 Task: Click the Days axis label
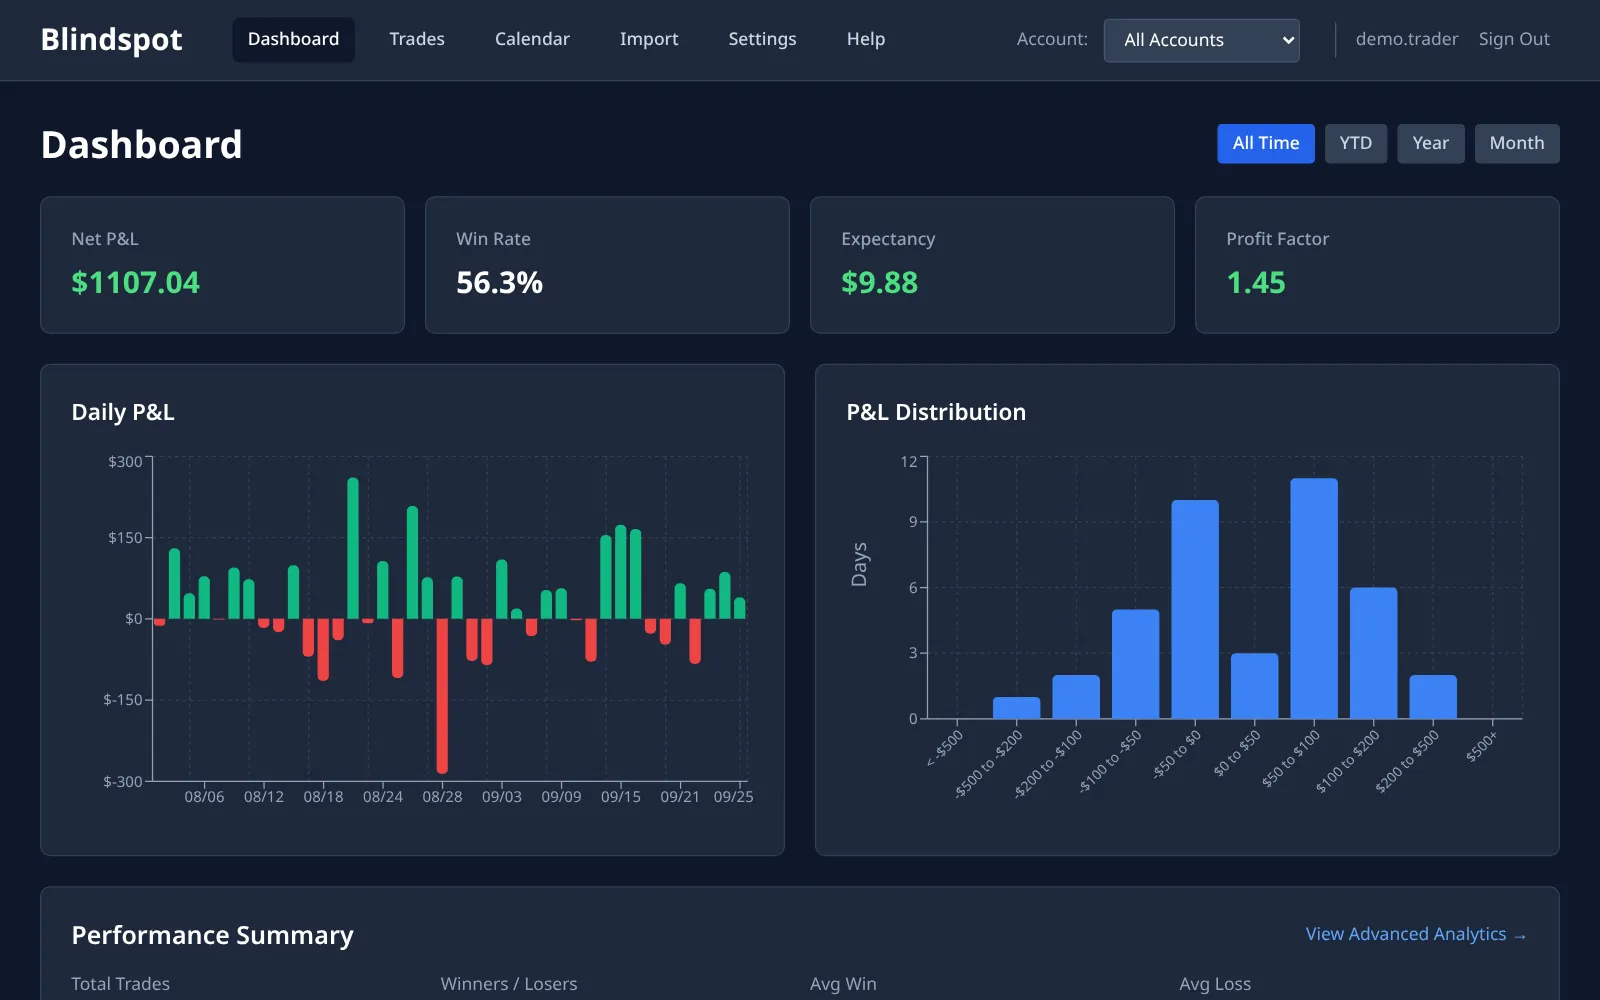click(859, 564)
